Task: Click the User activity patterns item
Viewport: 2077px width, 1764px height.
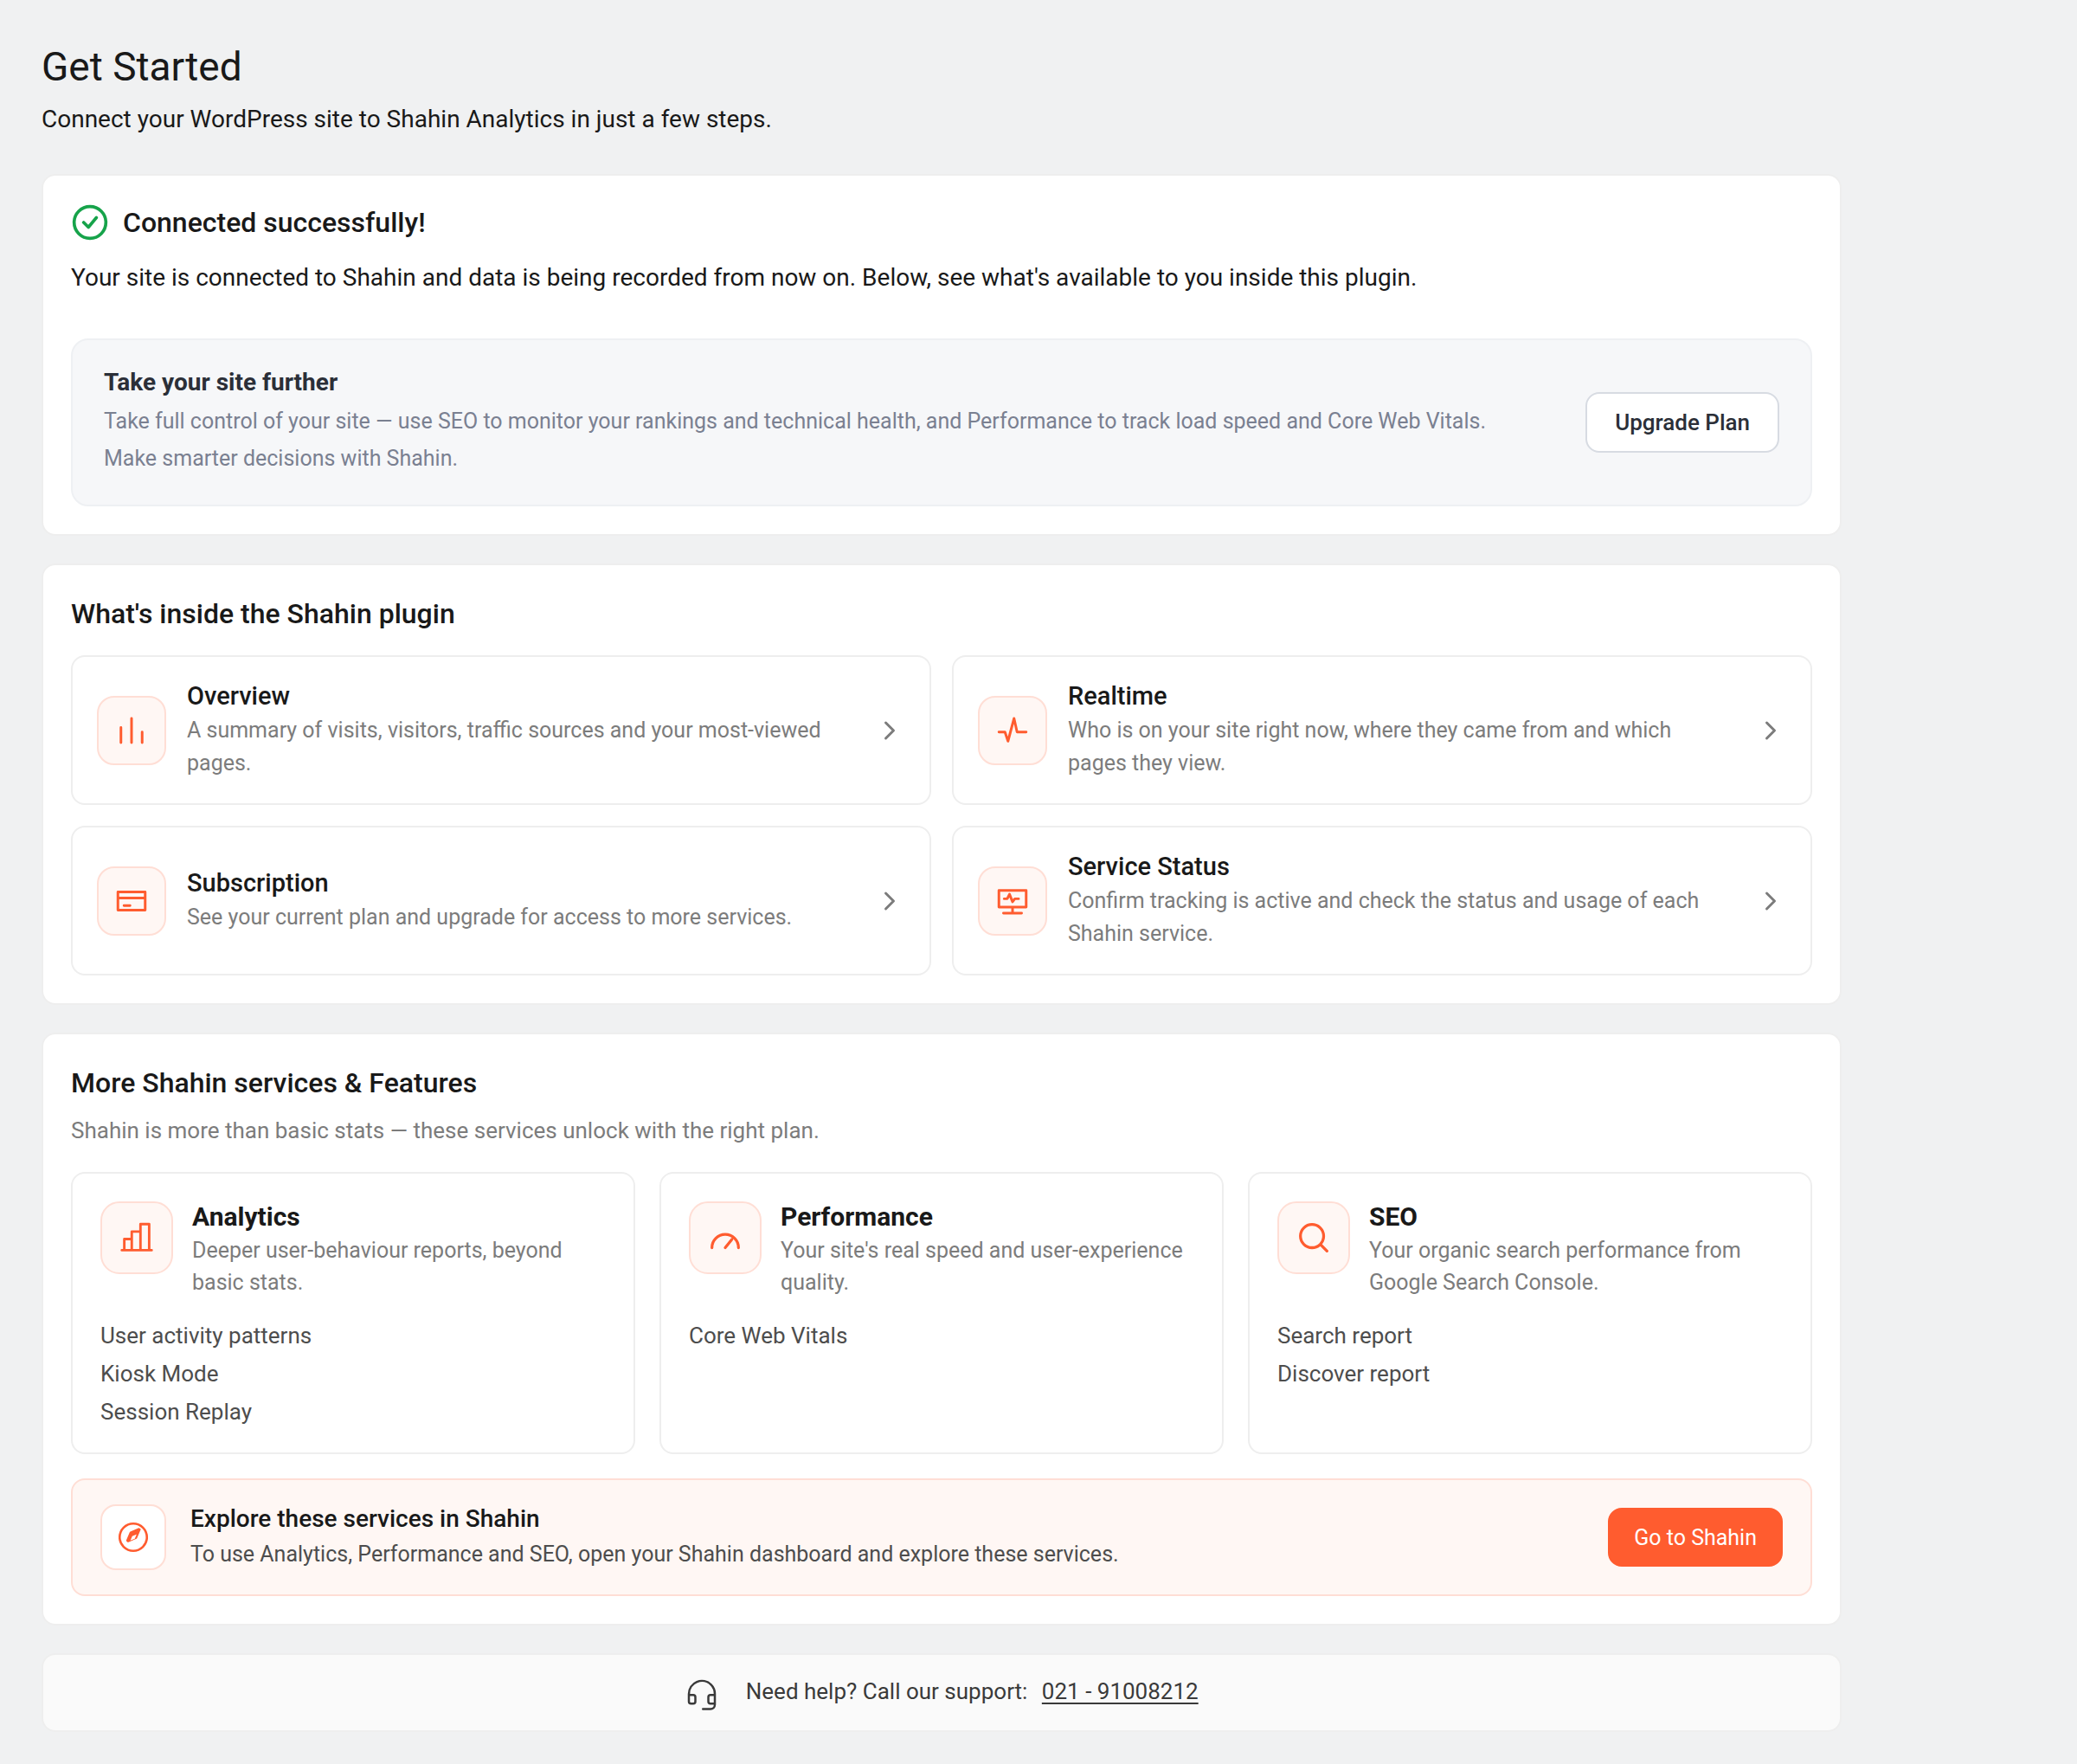Action: pos(206,1336)
